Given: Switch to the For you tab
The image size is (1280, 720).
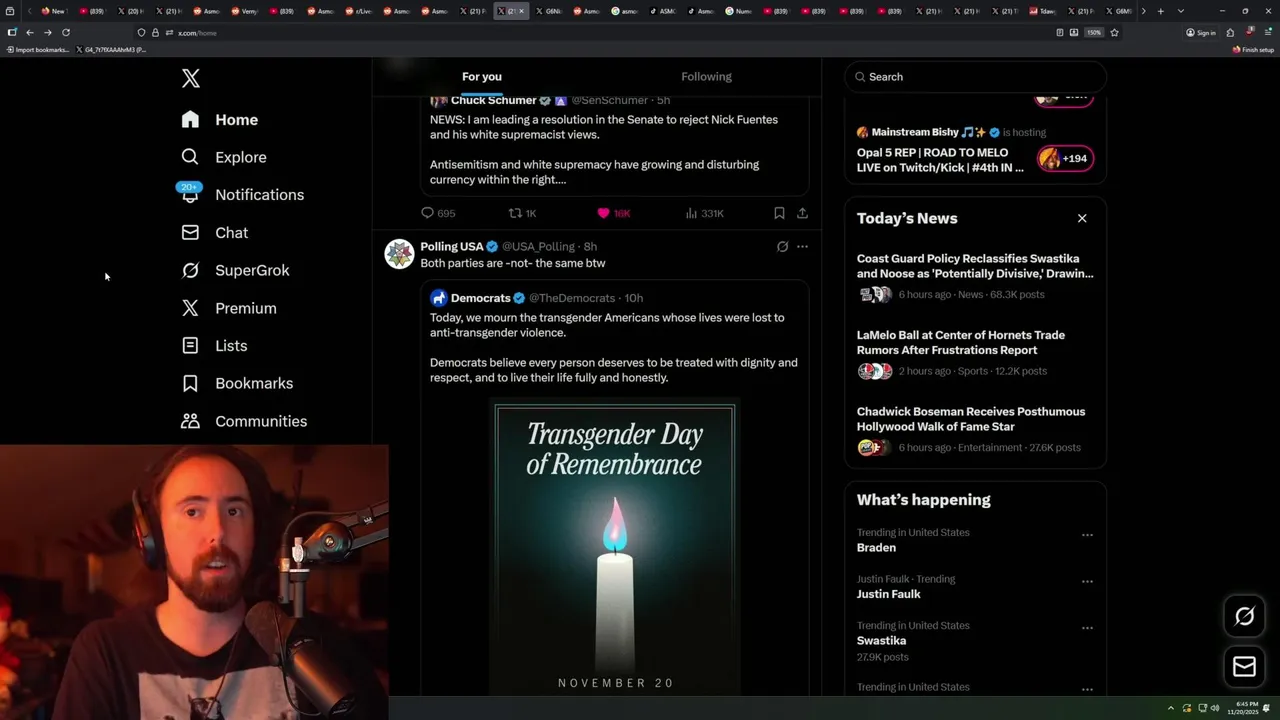Looking at the screenshot, I should coord(482,77).
